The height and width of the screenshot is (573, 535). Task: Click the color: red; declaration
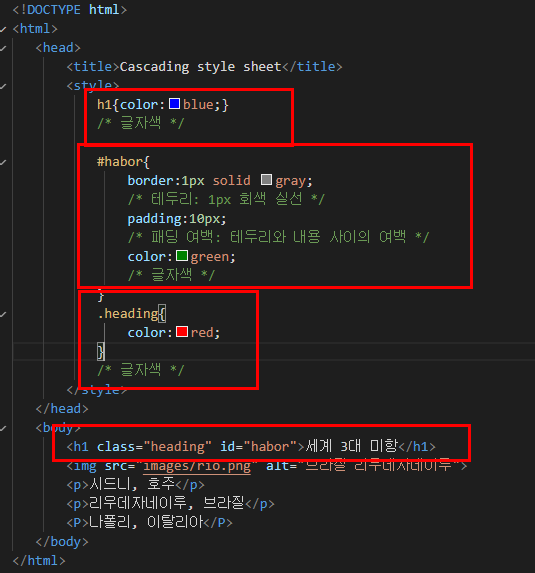174,333
